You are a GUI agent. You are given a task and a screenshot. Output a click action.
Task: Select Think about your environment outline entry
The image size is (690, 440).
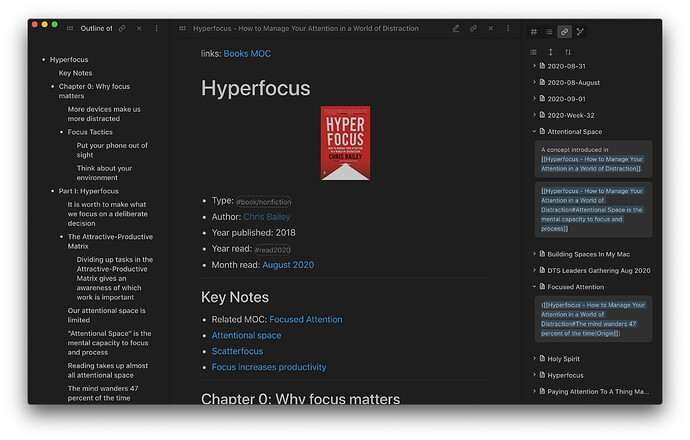104,173
